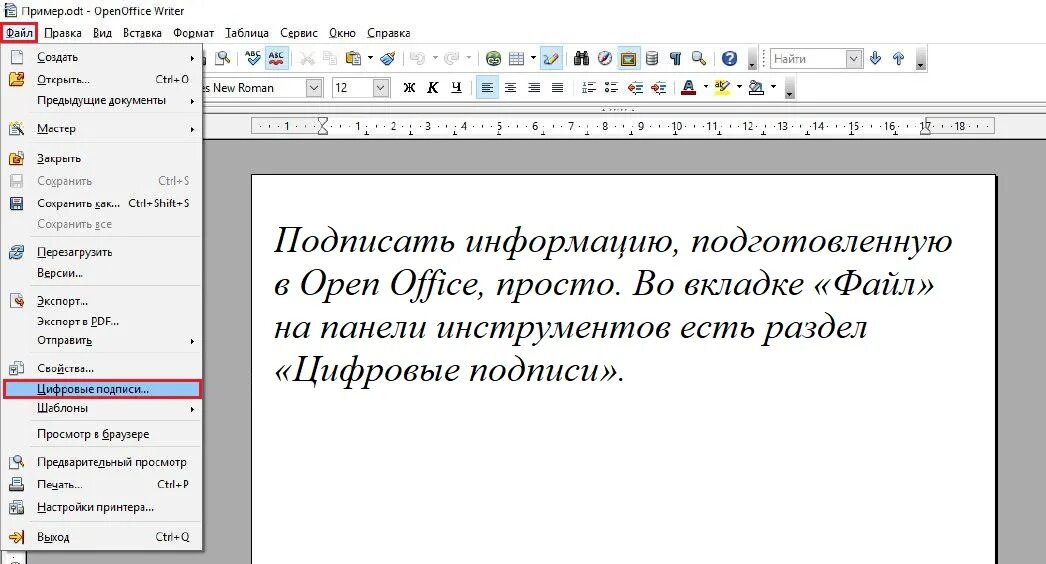Click the font size field showing 12
This screenshot has width=1046, height=564.
(353, 87)
